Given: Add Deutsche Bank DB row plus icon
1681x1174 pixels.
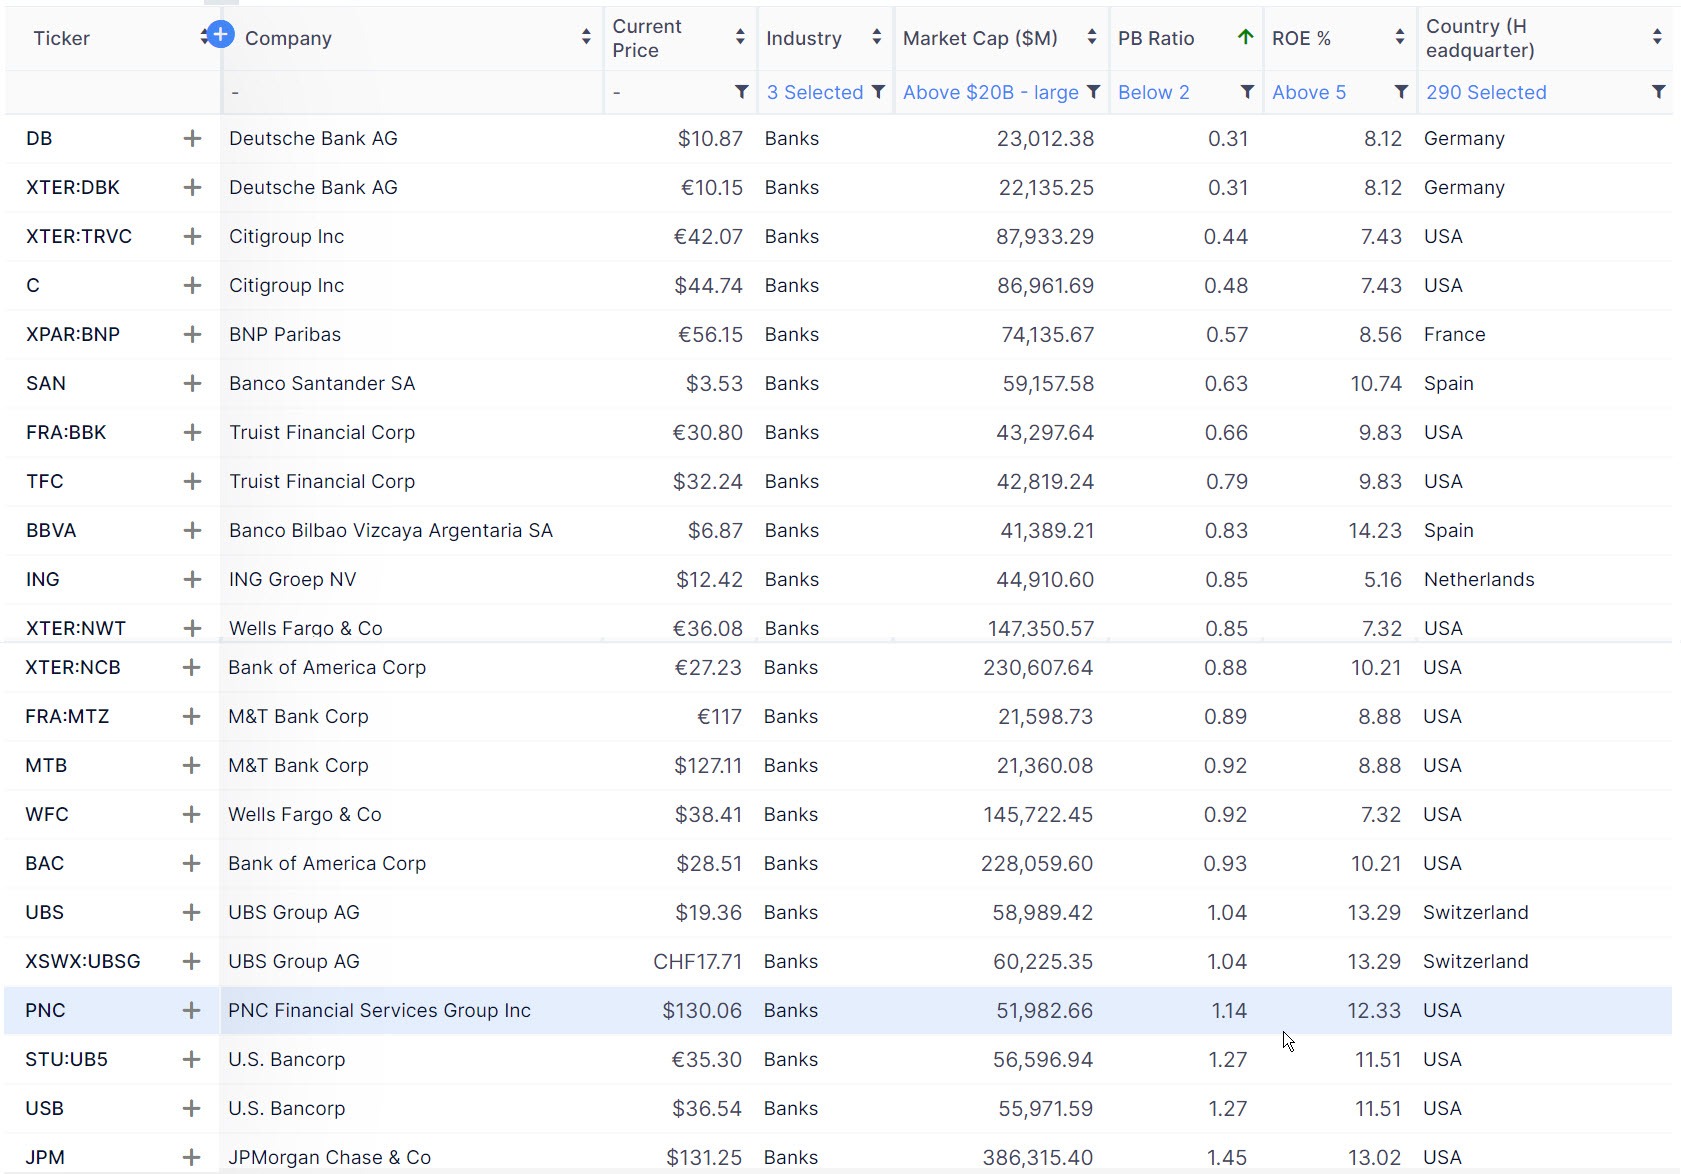Looking at the screenshot, I should (192, 139).
